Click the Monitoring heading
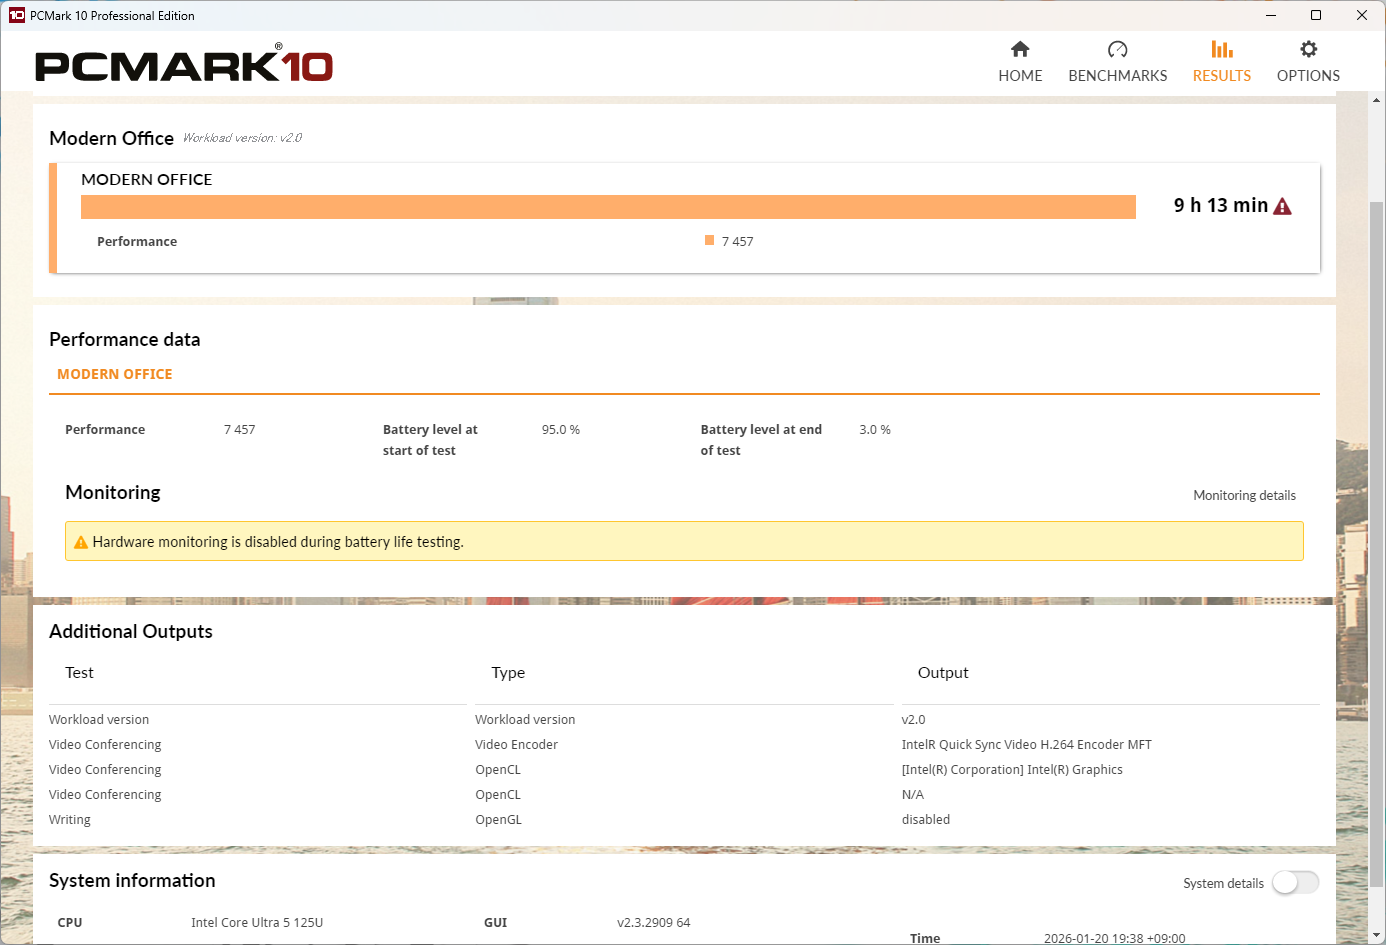The height and width of the screenshot is (945, 1386). click(x=113, y=492)
